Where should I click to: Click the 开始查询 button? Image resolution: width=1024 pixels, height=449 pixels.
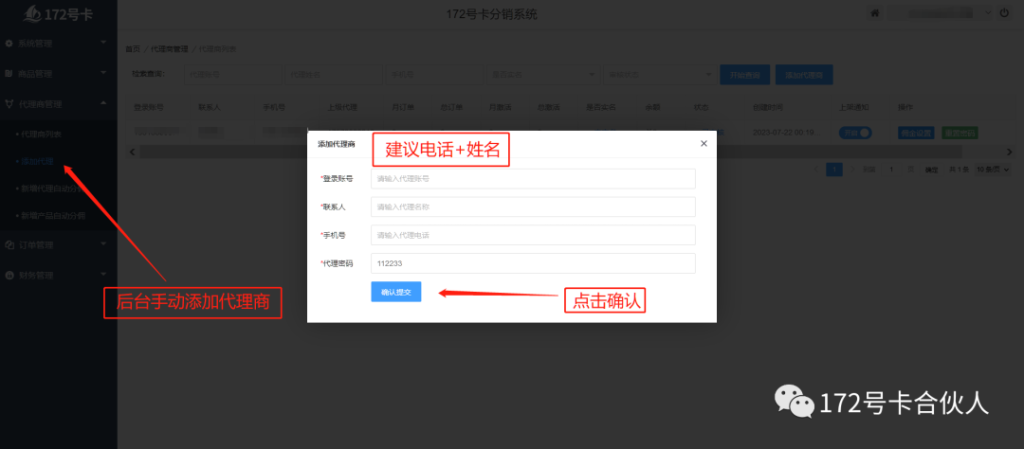click(745, 74)
